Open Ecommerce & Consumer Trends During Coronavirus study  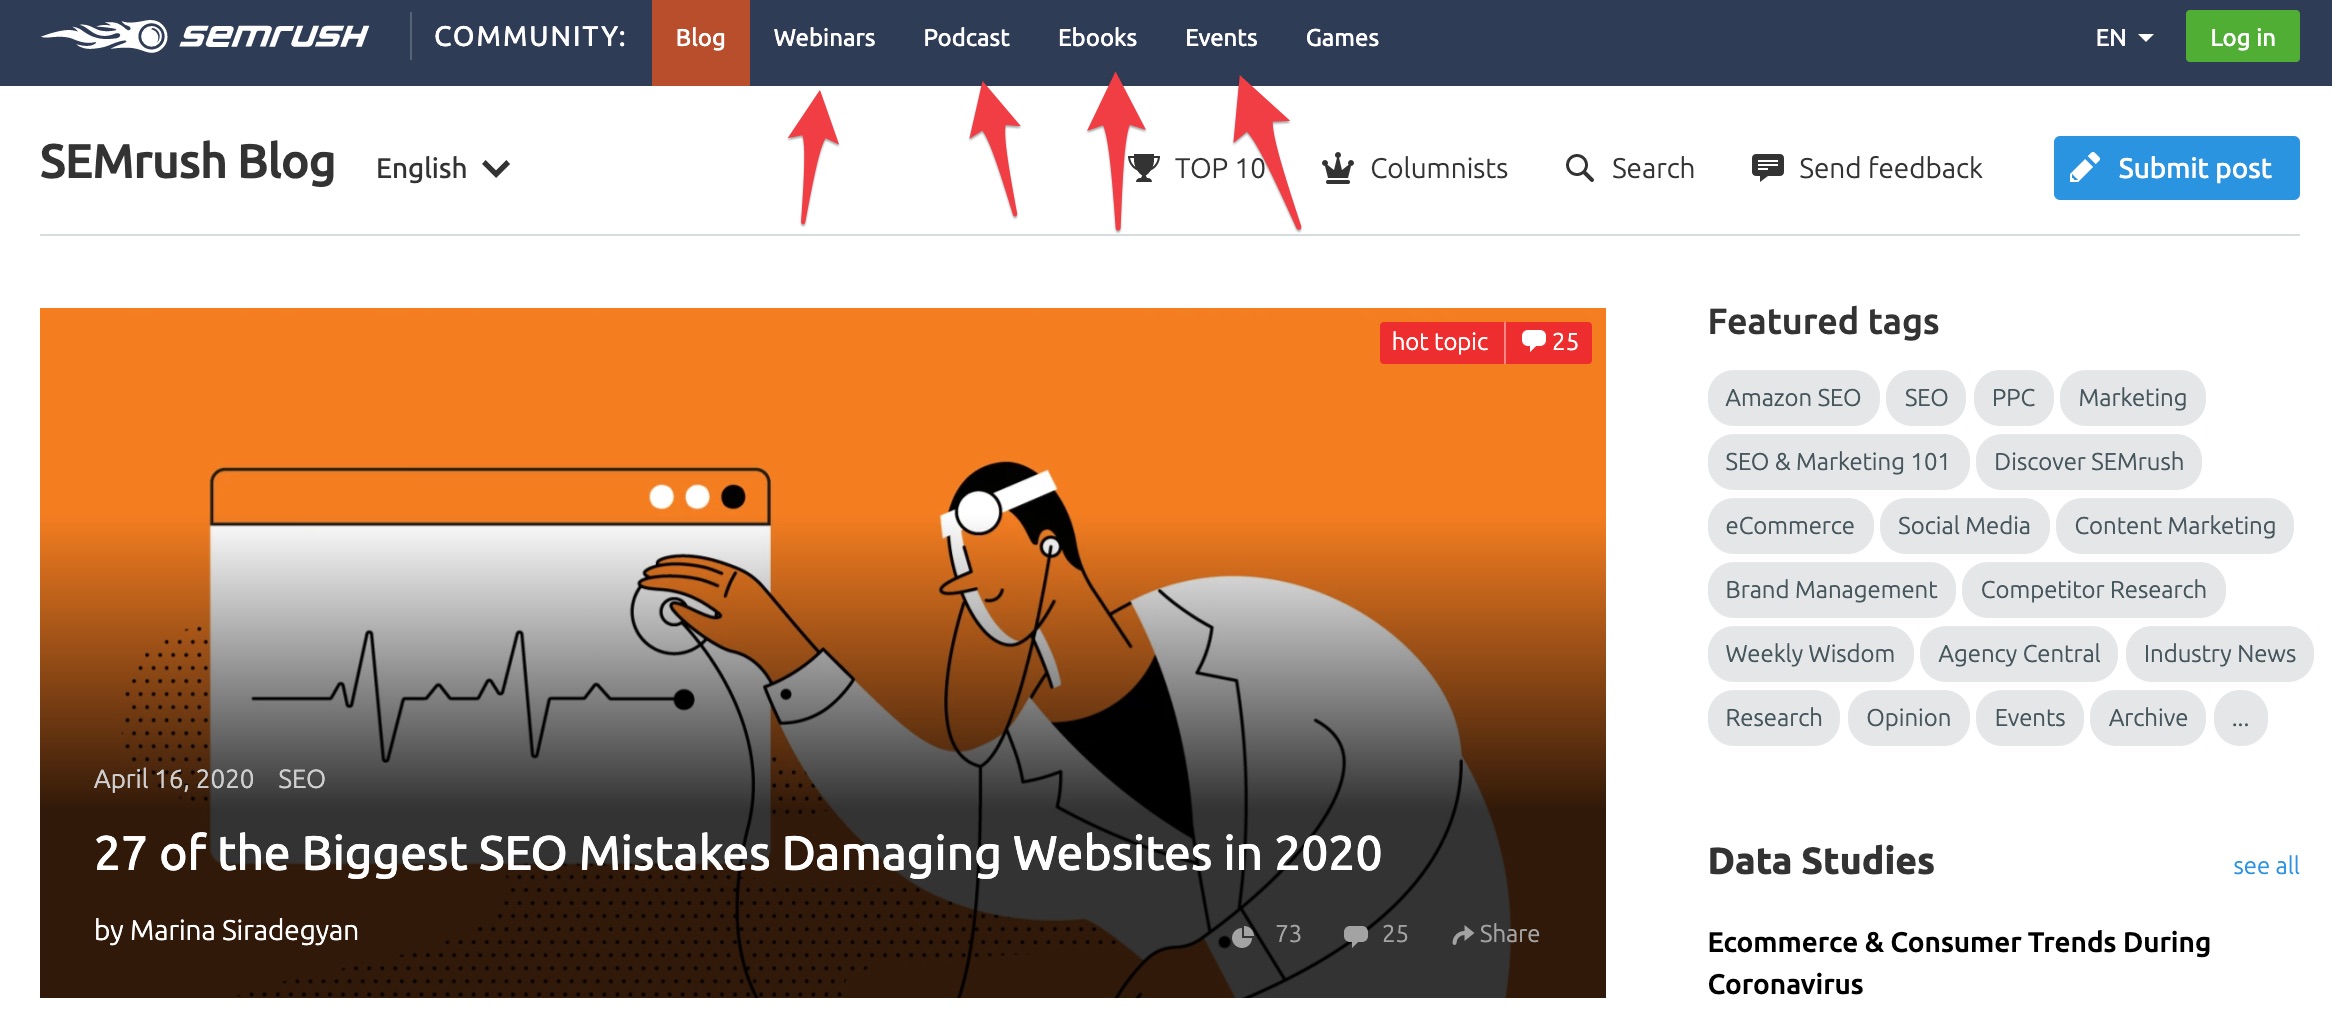click(1959, 963)
